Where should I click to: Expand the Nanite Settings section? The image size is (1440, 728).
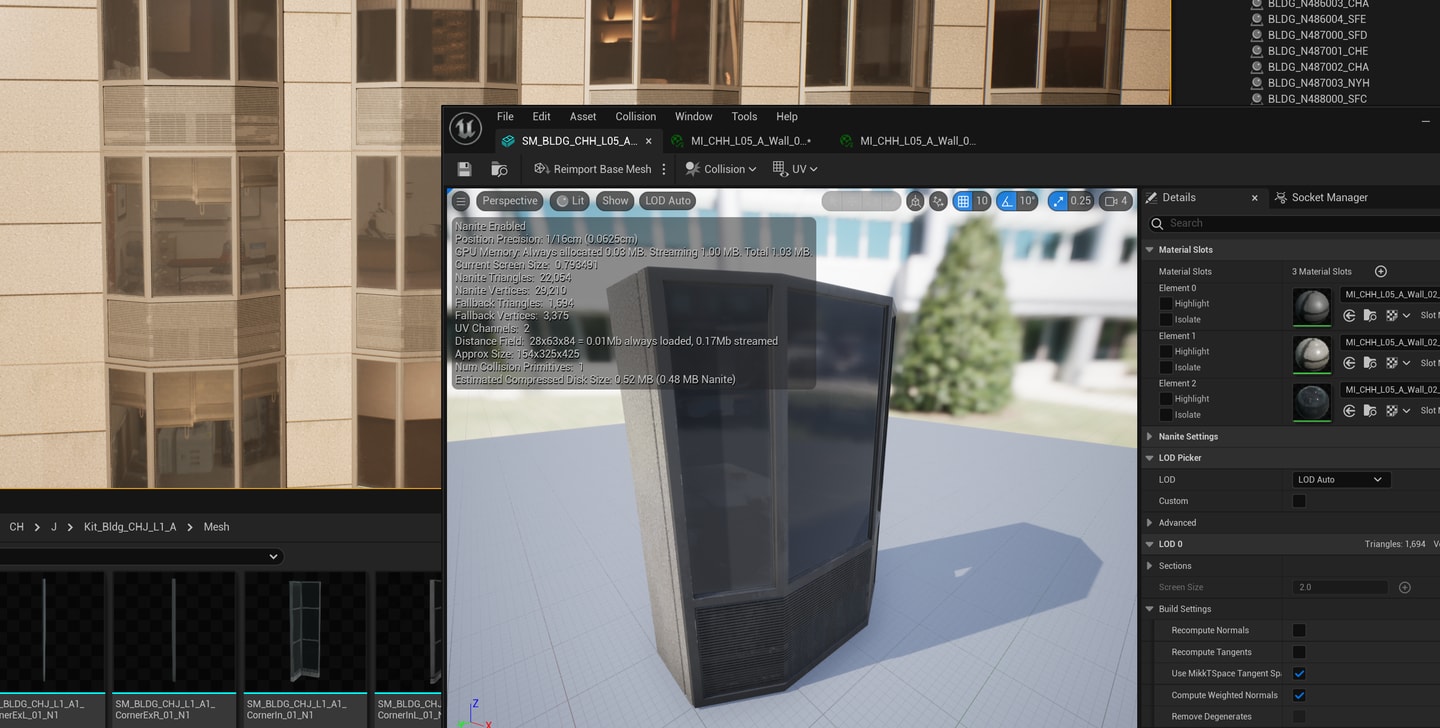click(x=1187, y=436)
